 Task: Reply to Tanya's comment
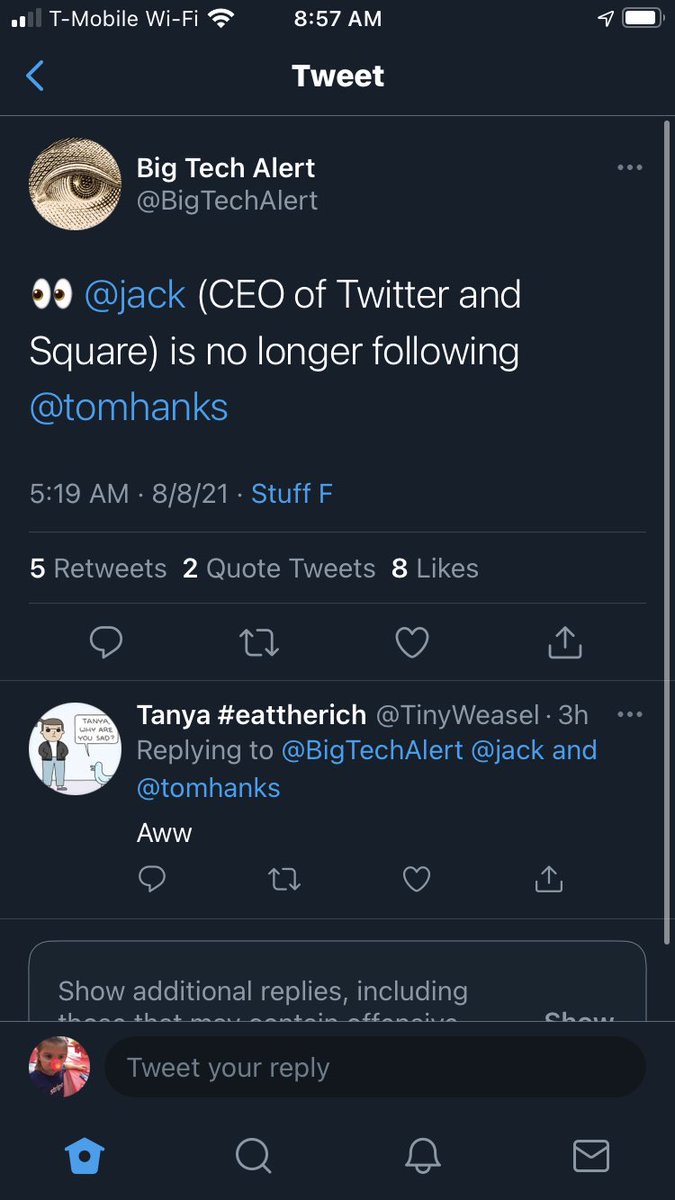tap(152, 879)
